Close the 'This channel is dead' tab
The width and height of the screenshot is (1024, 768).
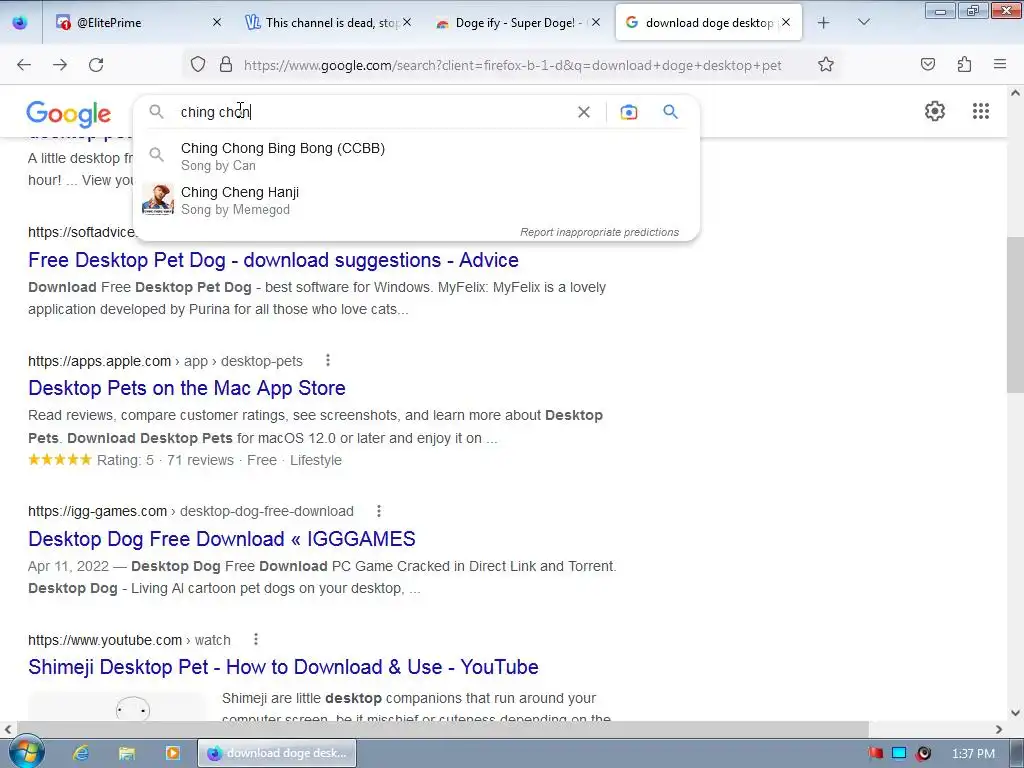click(x=407, y=22)
